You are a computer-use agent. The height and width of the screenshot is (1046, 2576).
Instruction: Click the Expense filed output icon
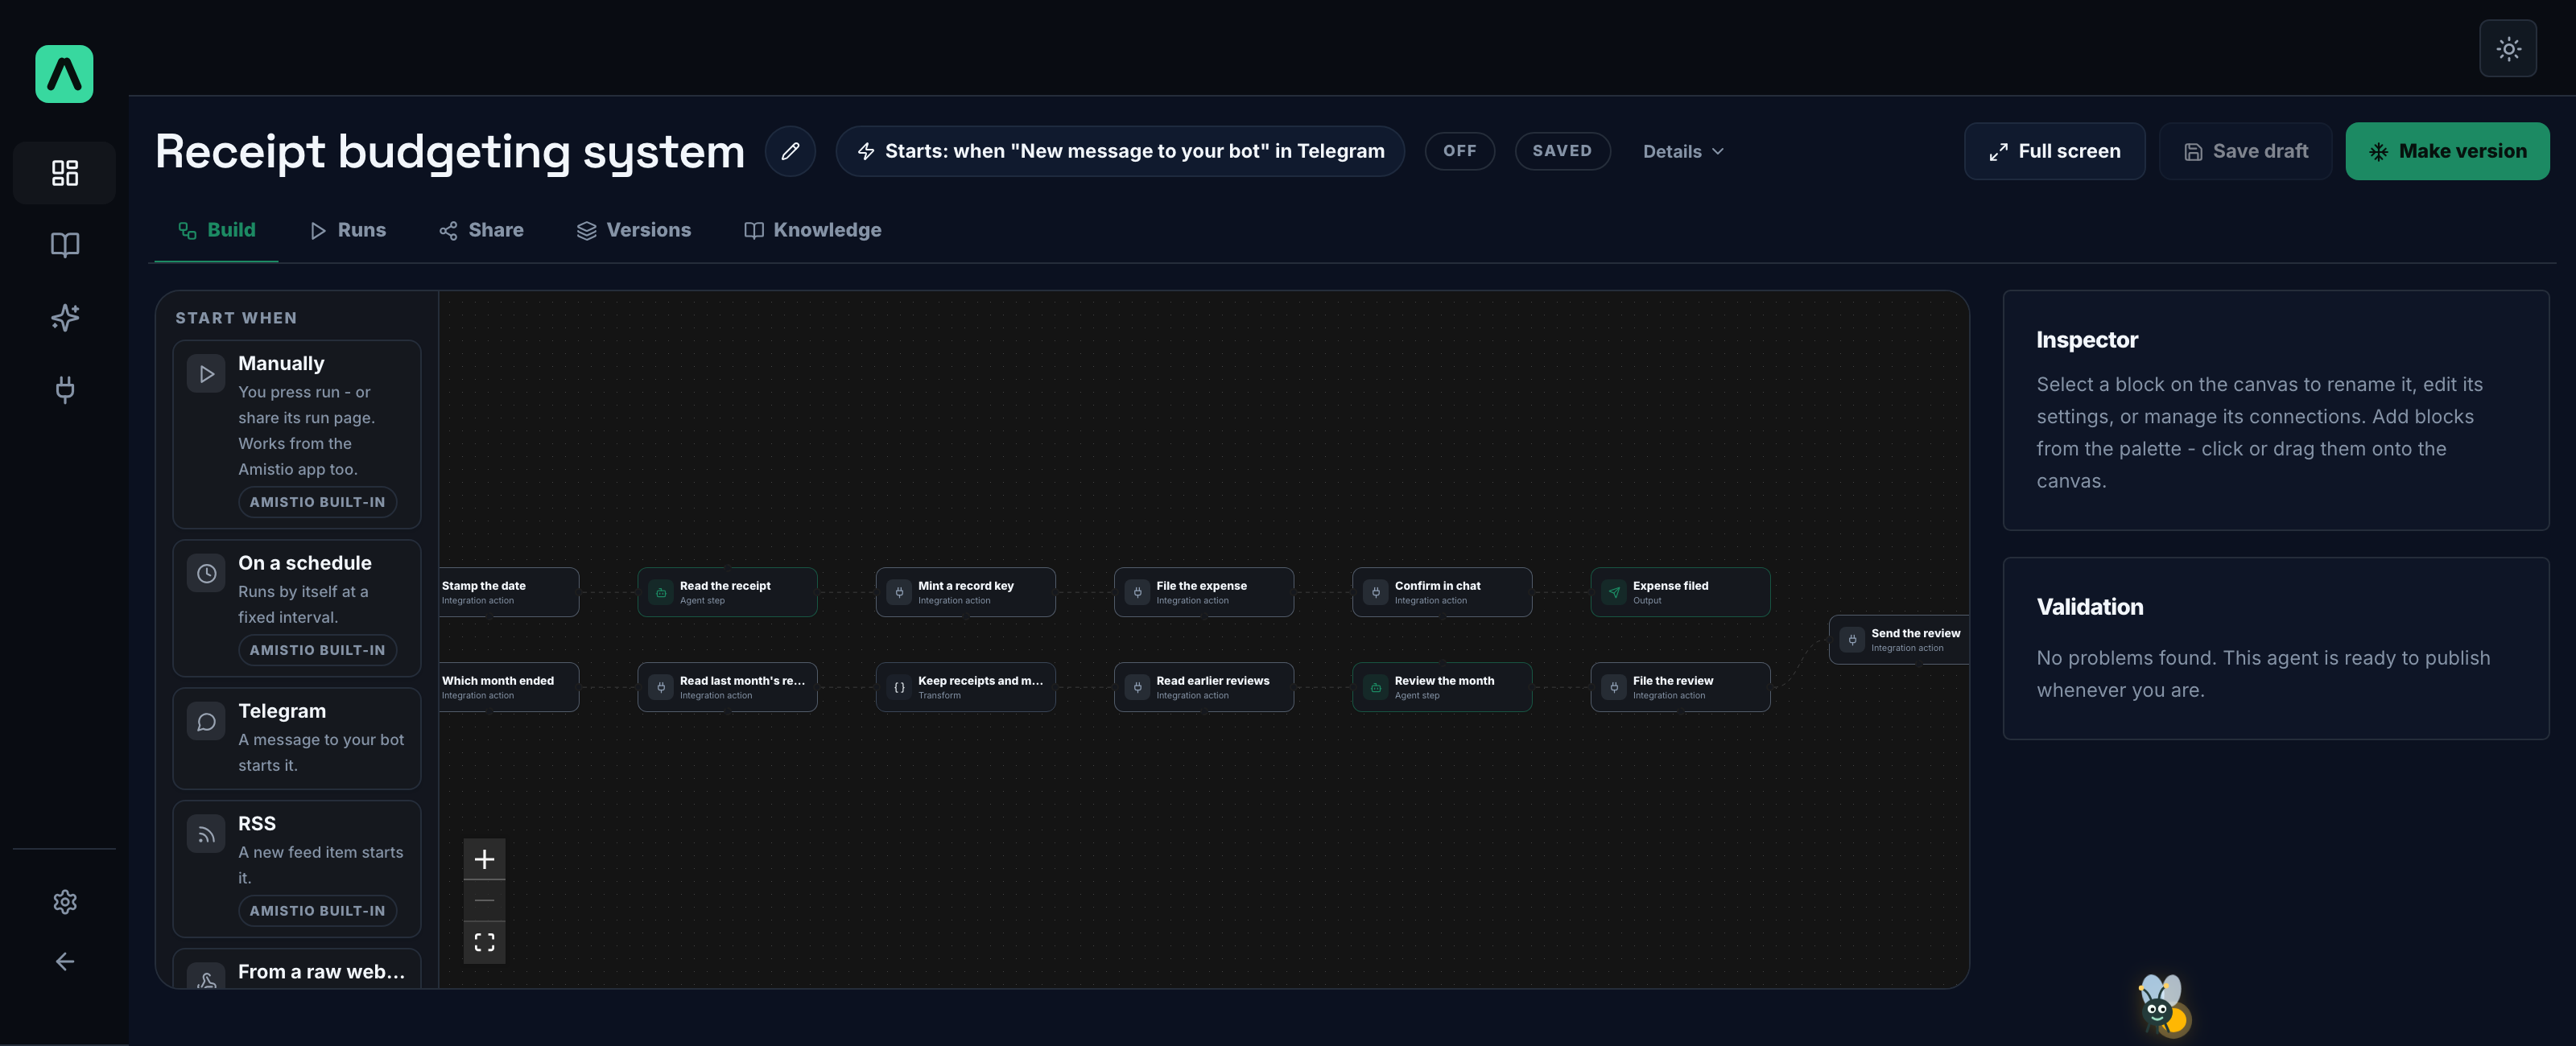(x=1614, y=592)
